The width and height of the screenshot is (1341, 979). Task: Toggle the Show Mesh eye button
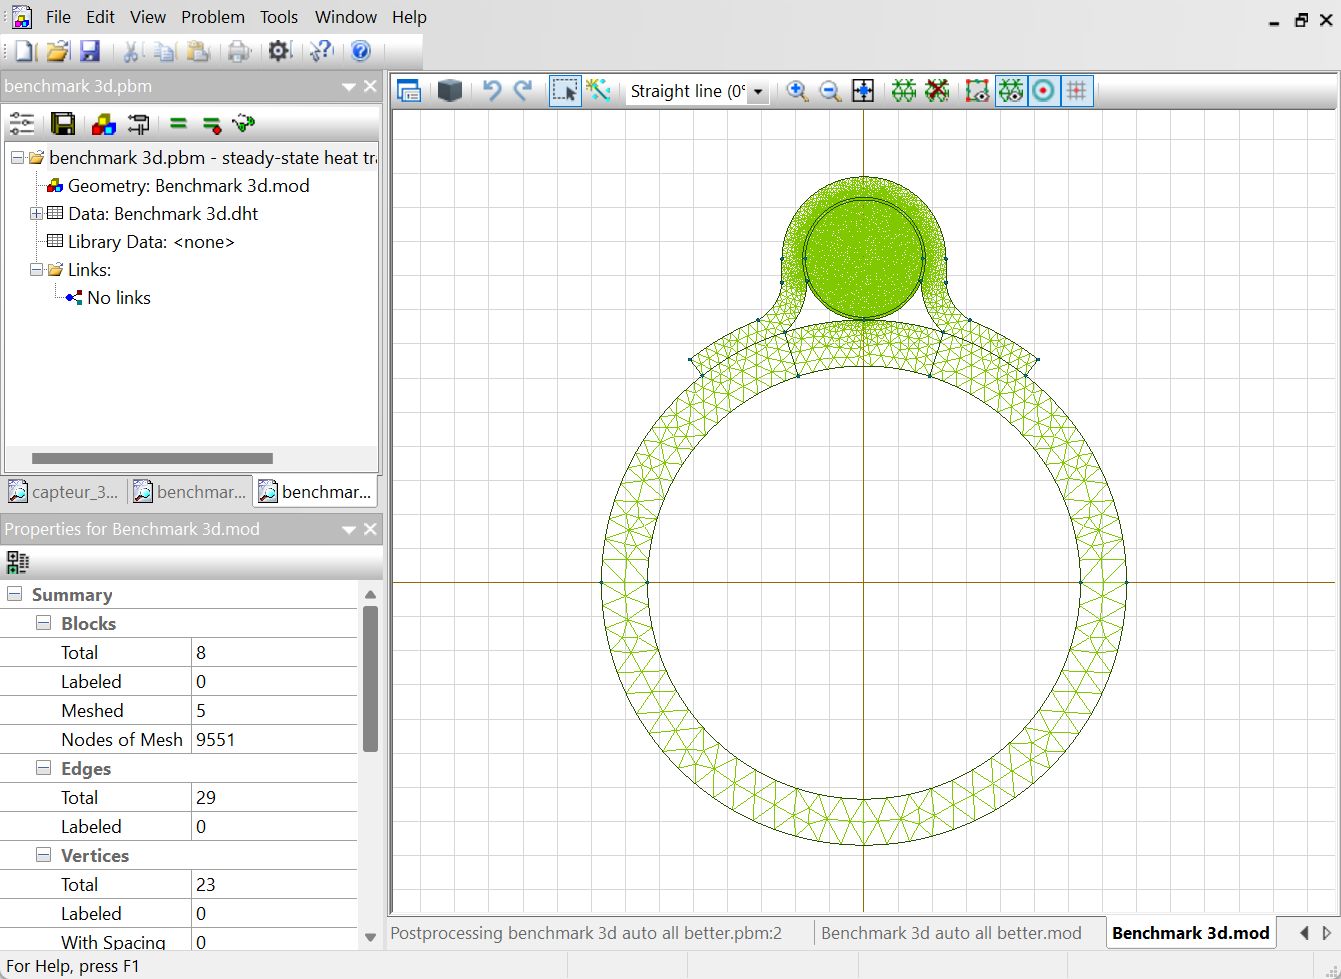(x=1011, y=91)
